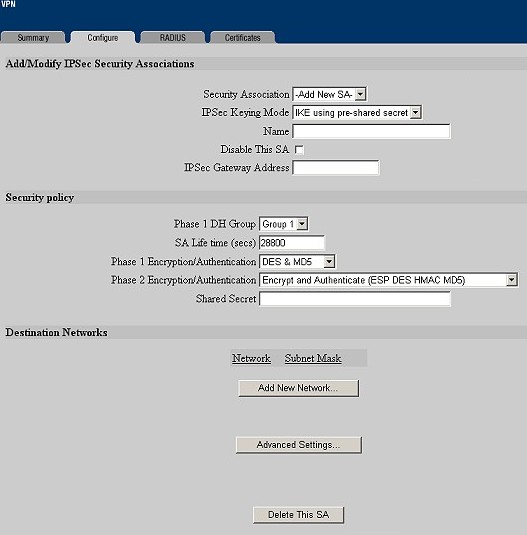The image size is (527, 535).
Task: Click the SA Life time field
Action: pos(292,243)
